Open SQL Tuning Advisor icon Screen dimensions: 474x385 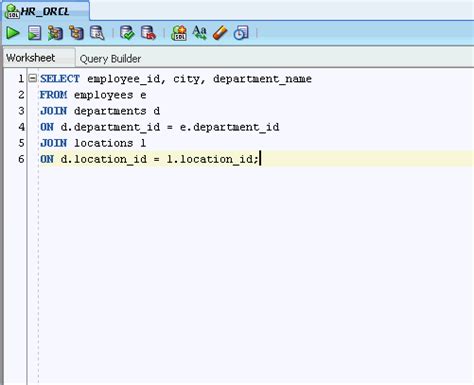(97, 33)
